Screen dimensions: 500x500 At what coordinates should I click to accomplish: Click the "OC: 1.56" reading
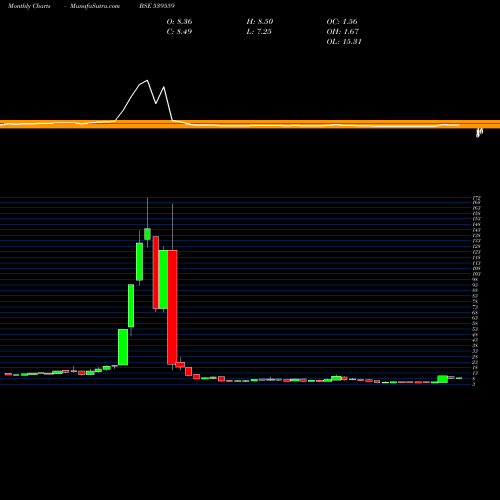tap(342, 22)
